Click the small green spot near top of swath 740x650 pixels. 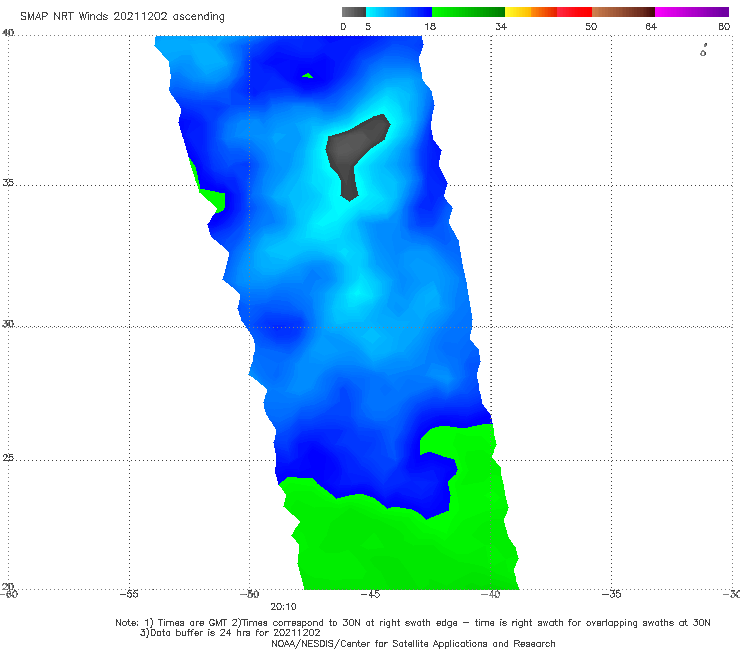[x=307, y=76]
